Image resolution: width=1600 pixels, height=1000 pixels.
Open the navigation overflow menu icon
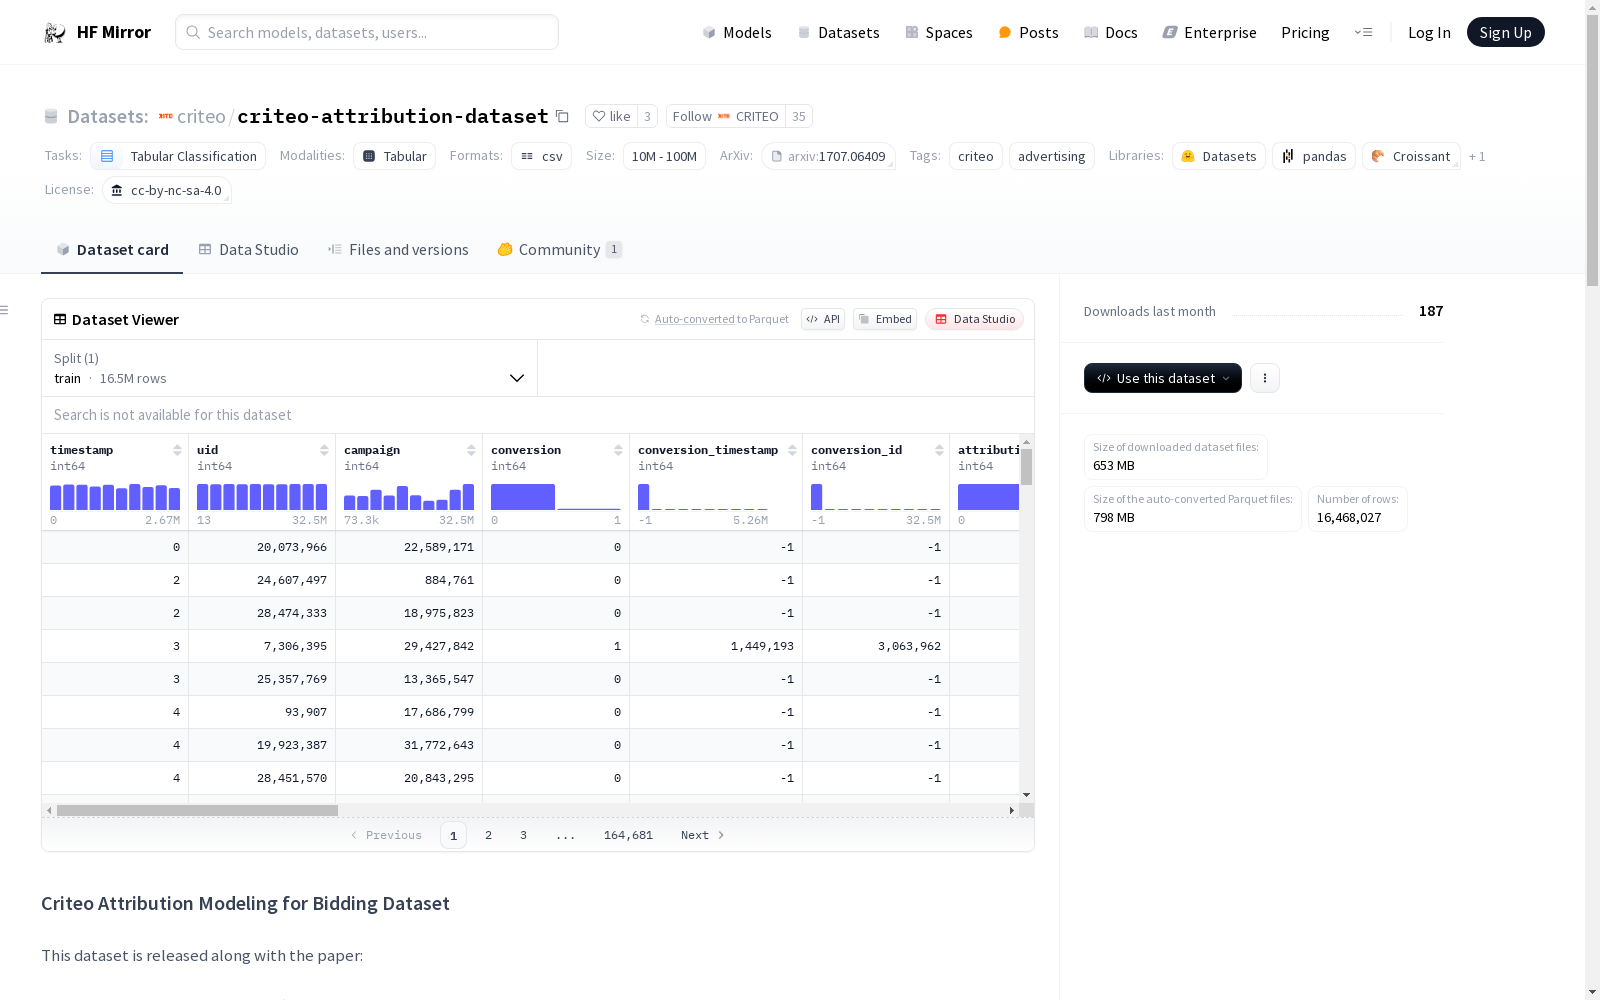[x=1363, y=32]
